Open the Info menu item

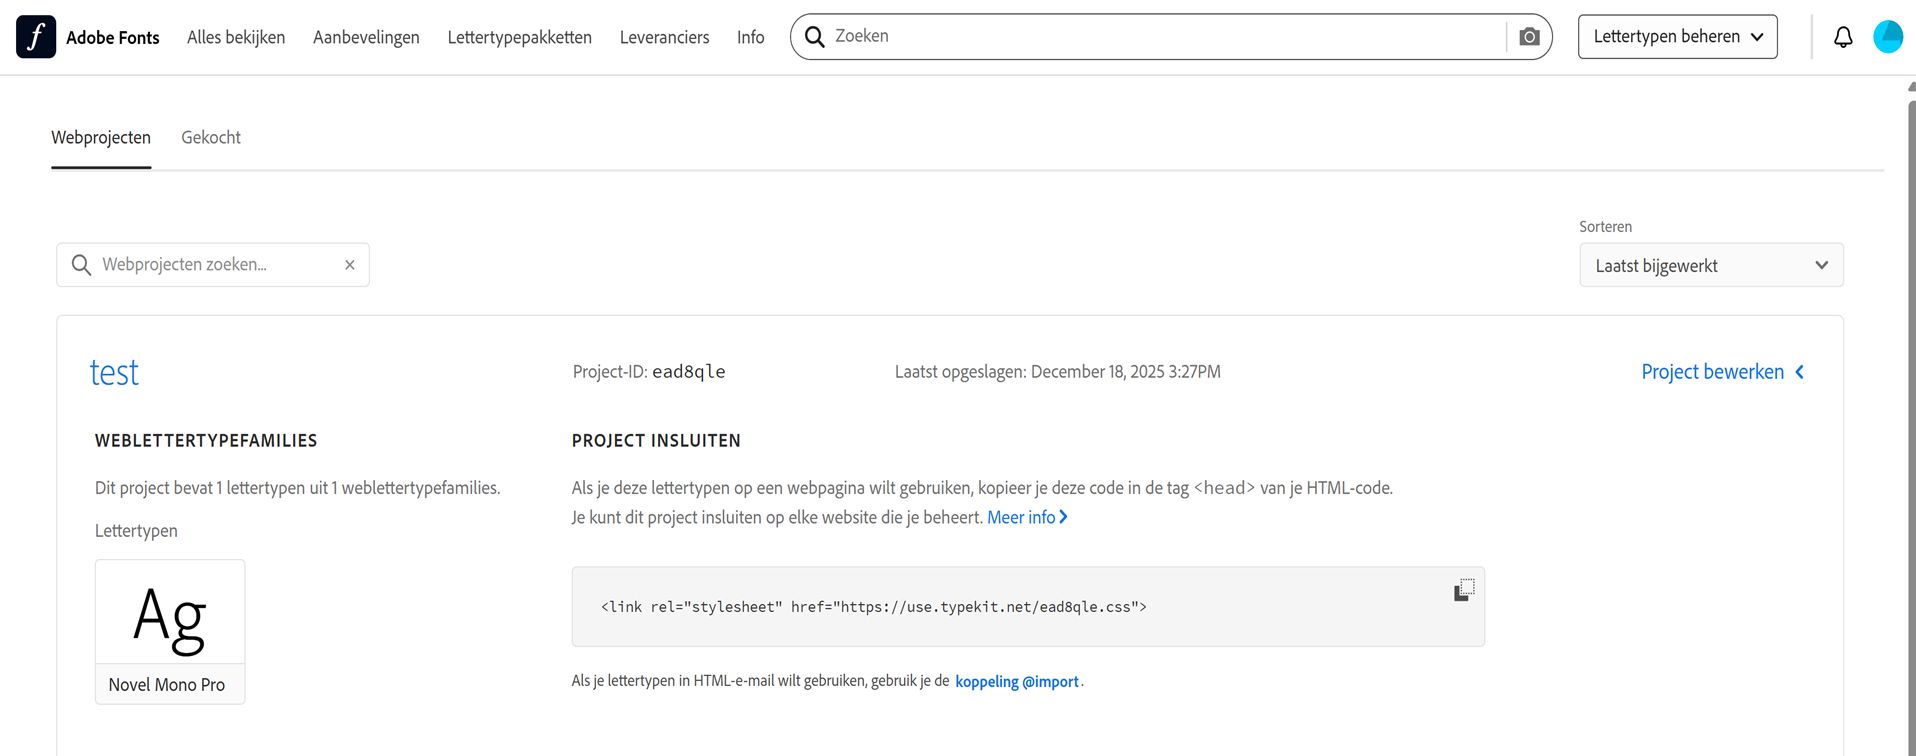[x=750, y=38]
